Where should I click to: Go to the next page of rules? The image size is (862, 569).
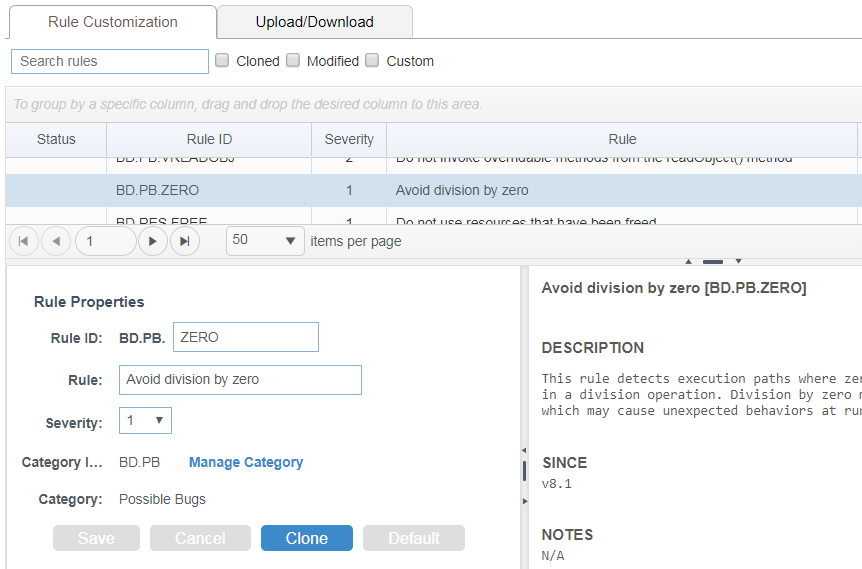click(x=153, y=241)
